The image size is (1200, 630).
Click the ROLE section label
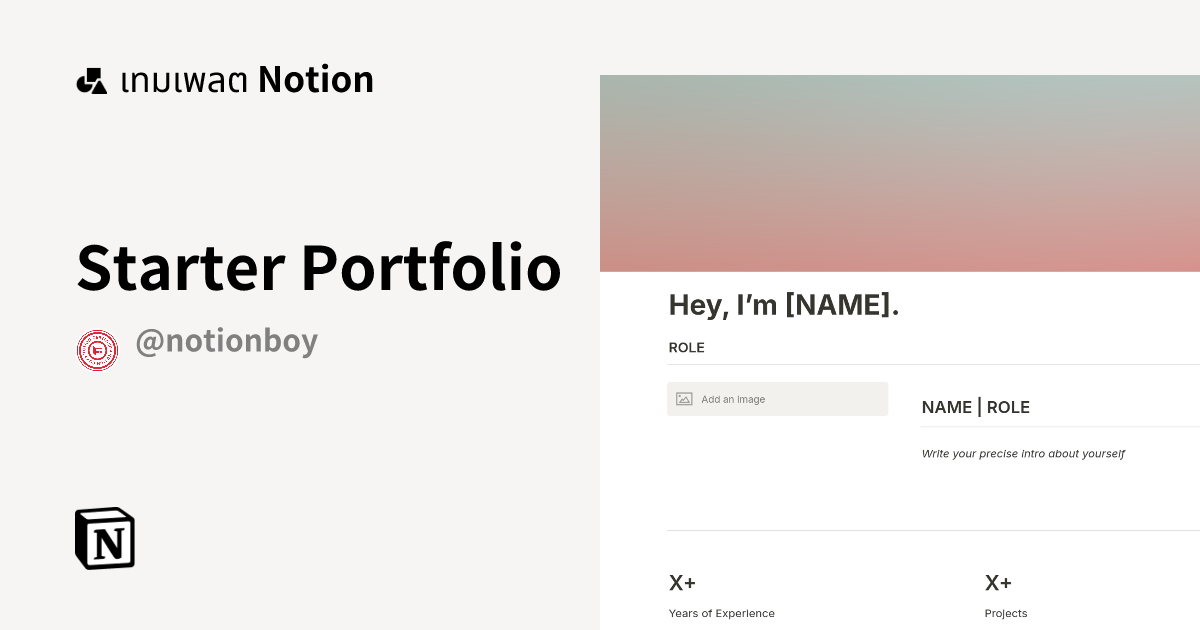pyautogui.click(x=686, y=347)
